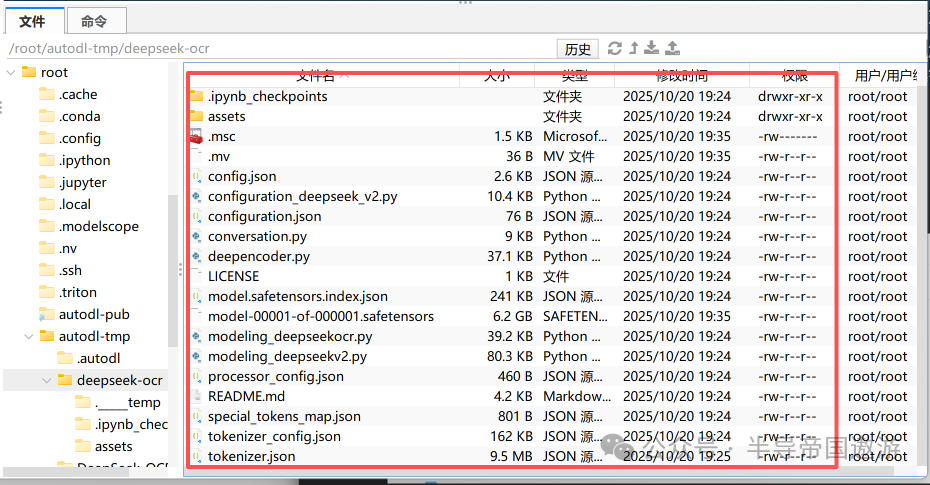Click the JSON icon beside model.safetensors.index.json
930x485 pixels.
tap(196, 296)
